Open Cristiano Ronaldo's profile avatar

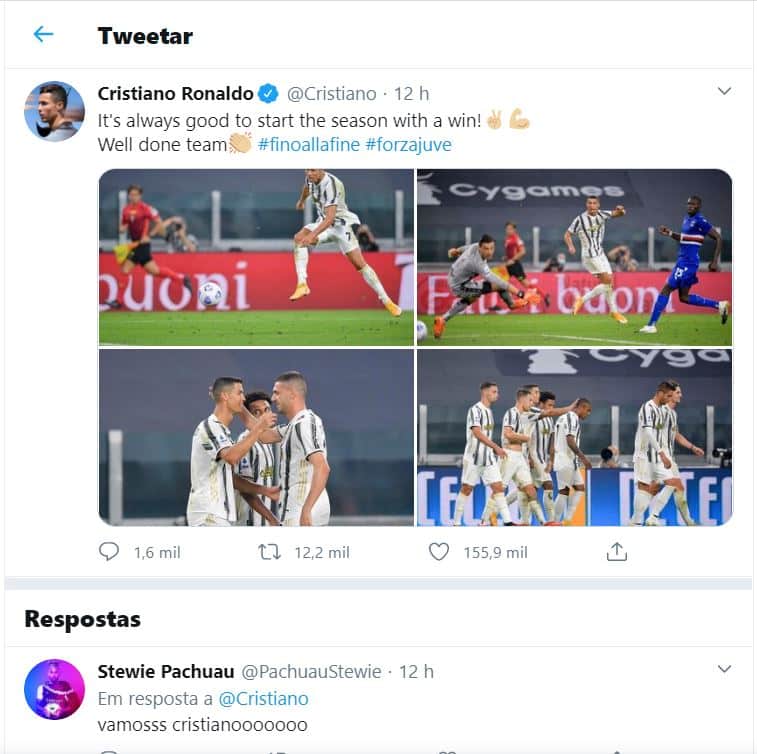tap(54, 111)
